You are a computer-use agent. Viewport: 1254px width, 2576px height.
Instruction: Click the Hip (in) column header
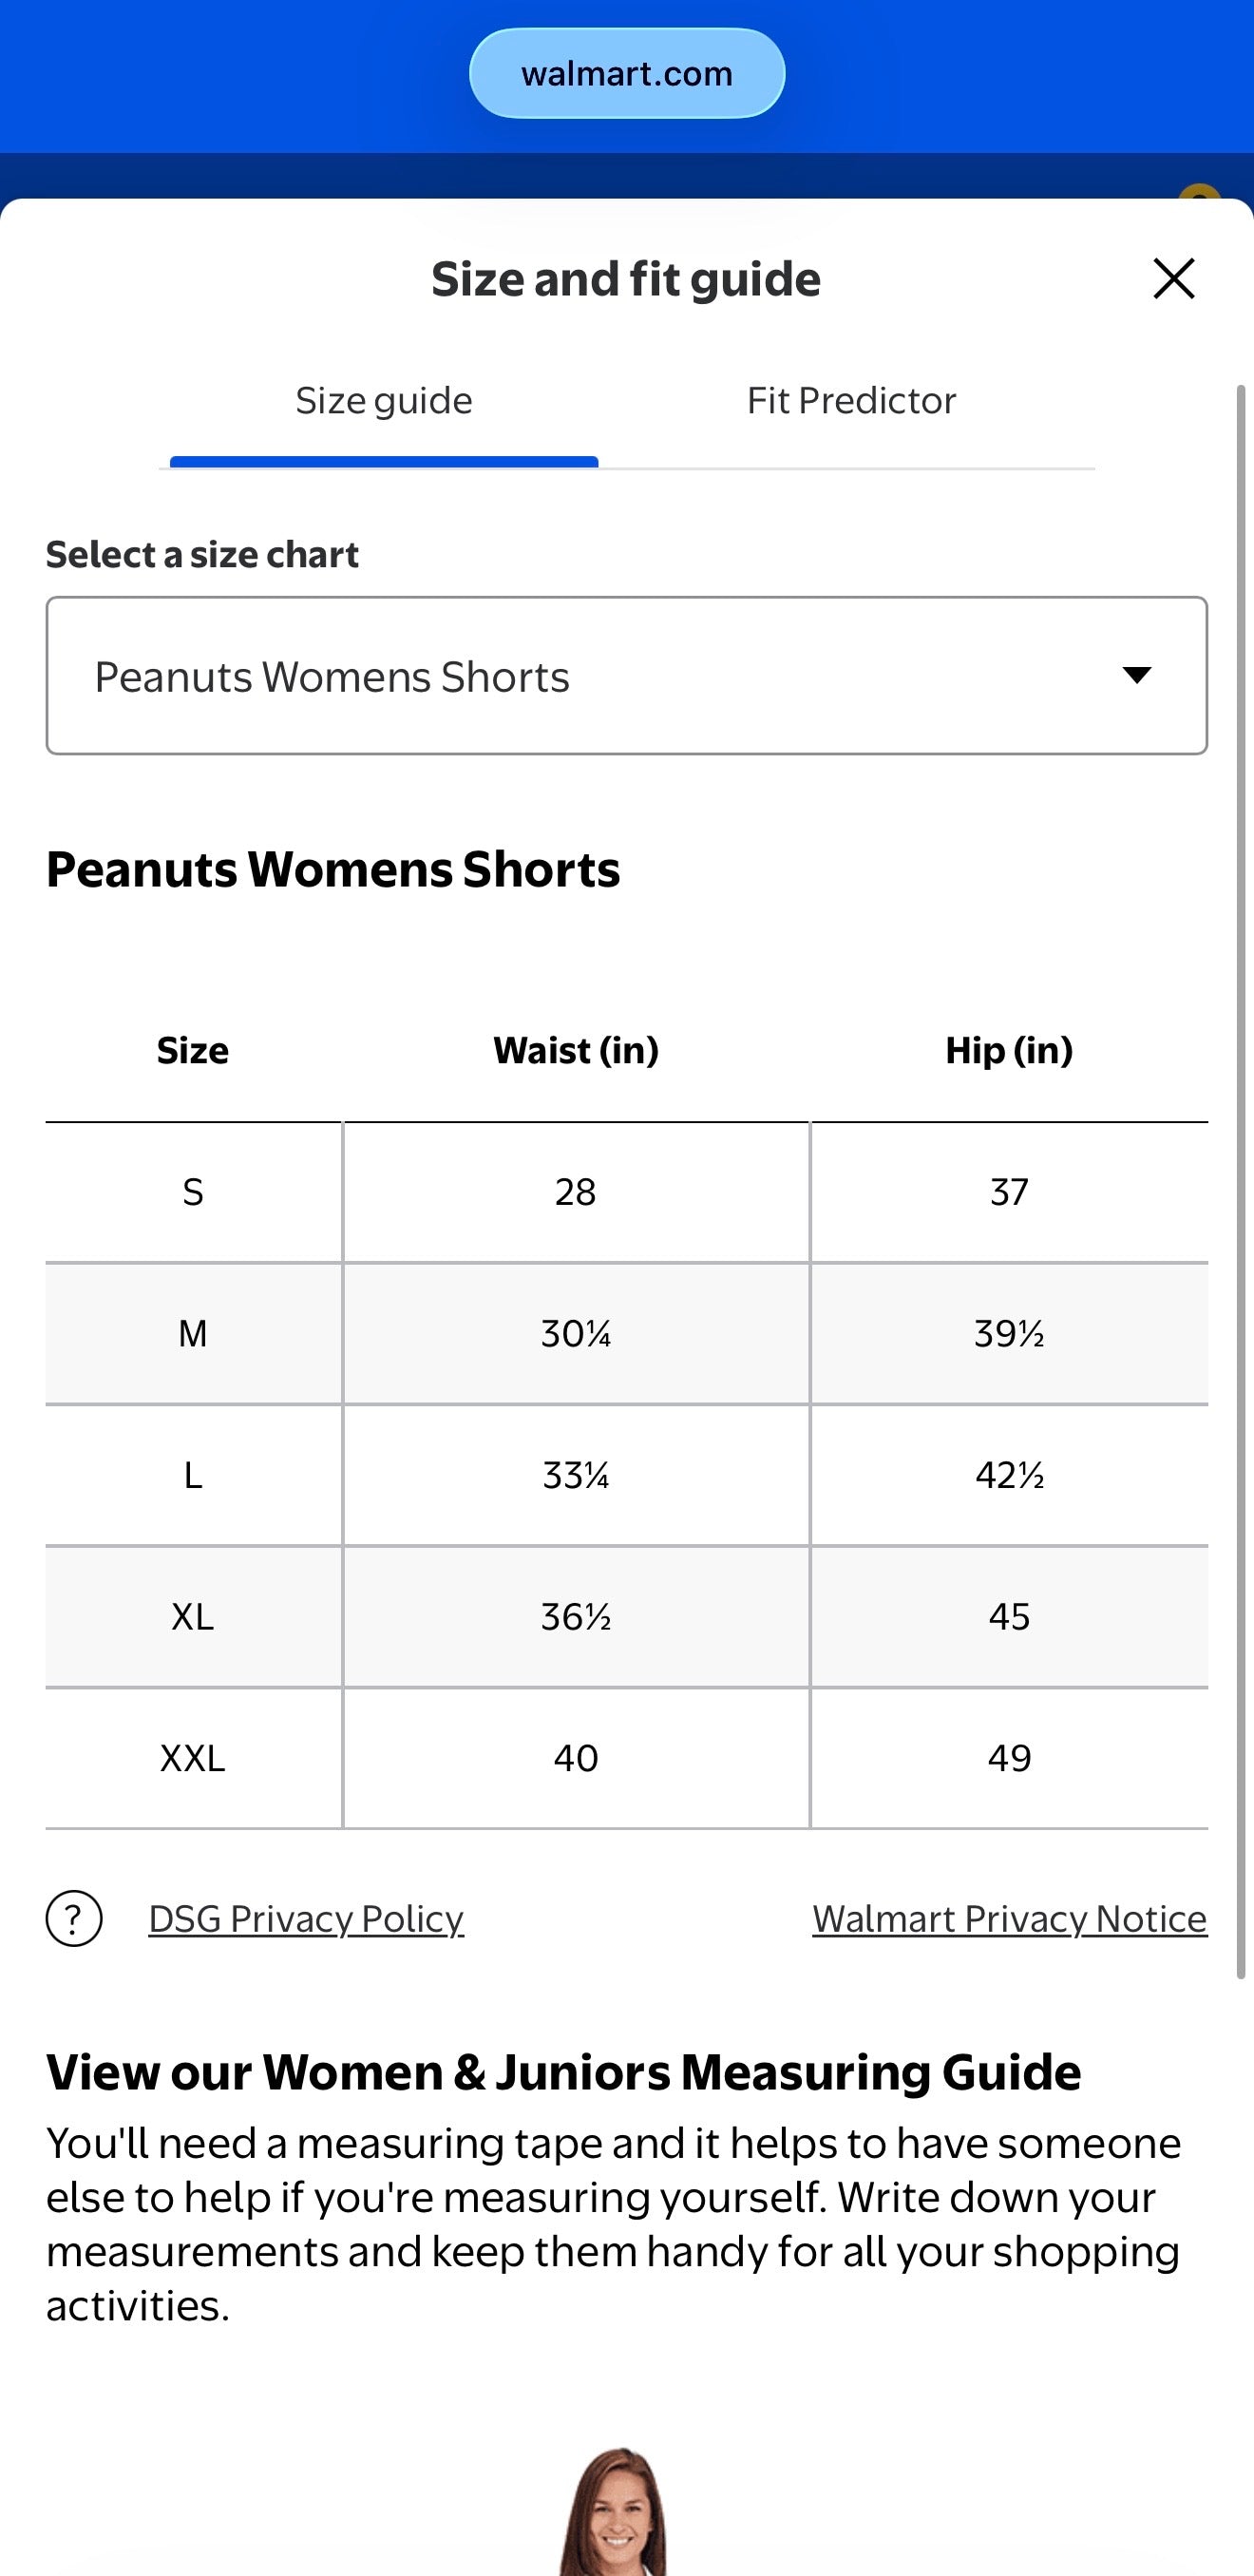[1009, 1050]
